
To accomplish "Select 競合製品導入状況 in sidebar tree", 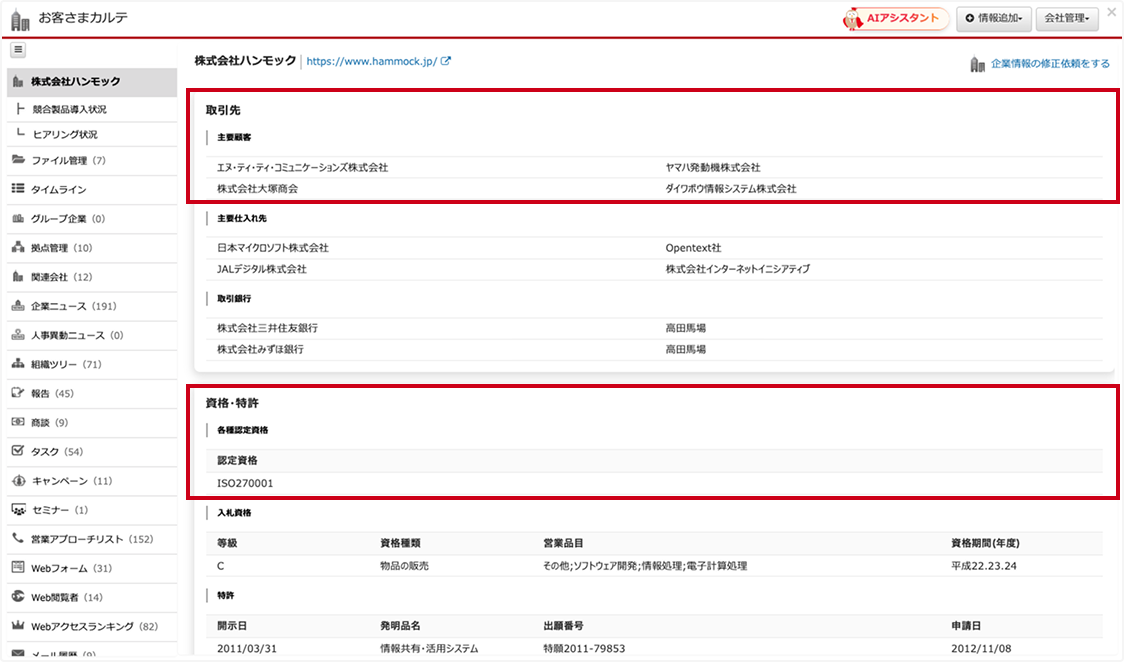I will 69,109.
